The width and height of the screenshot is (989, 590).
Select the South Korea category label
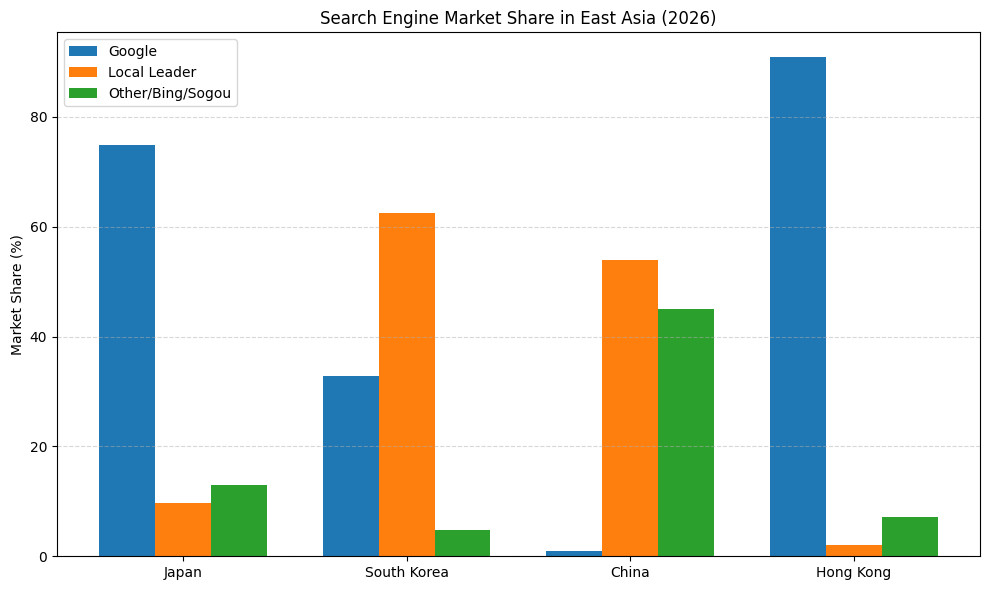(406, 572)
